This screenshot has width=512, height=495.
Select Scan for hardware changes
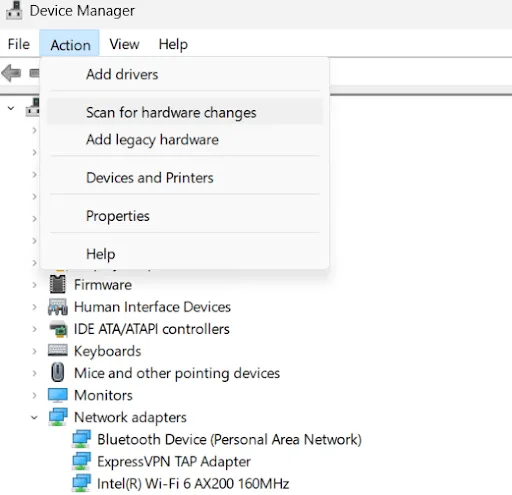pos(185,112)
